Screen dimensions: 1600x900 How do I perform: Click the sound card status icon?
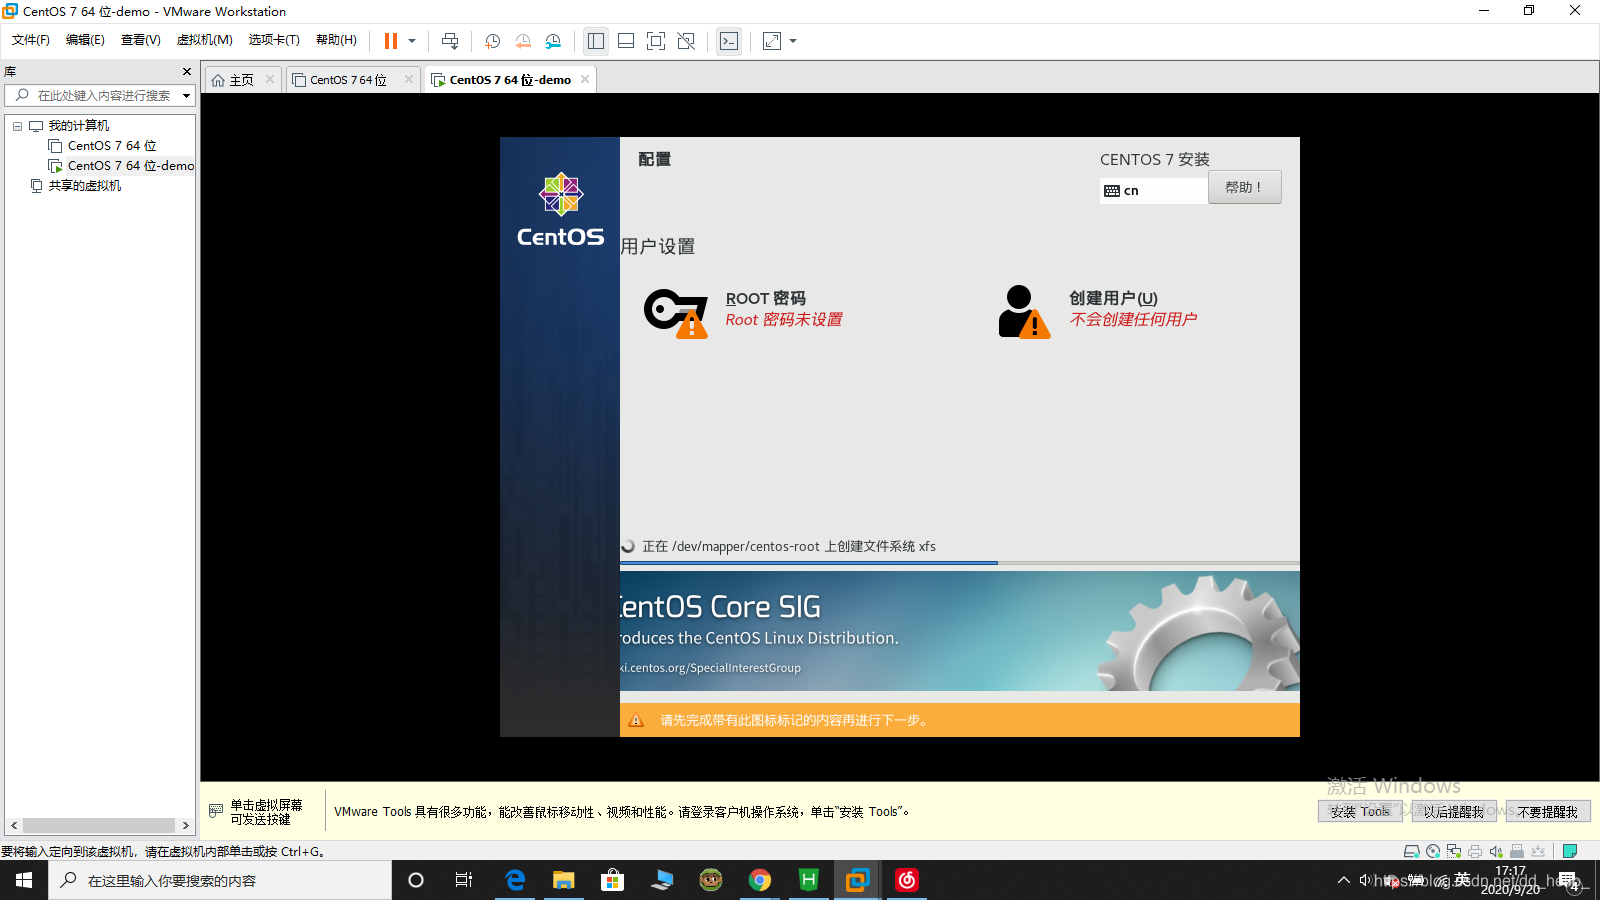[1496, 852]
